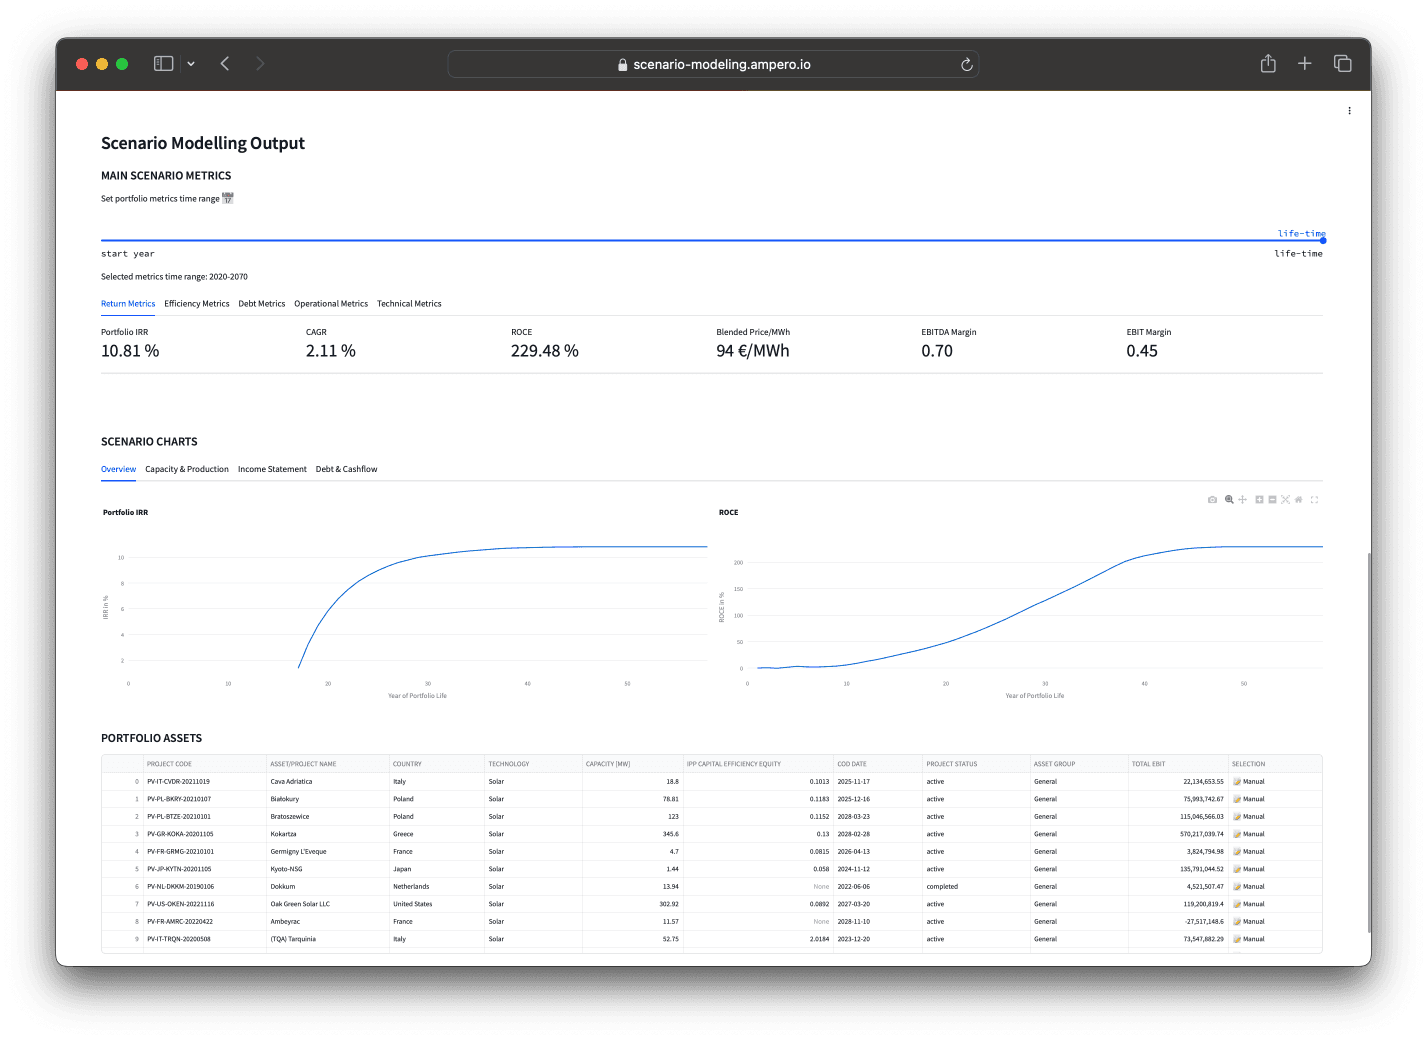This screenshot has width=1427, height=1040.
Task: Click the blue time range slider track
Action: (x=710, y=240)
